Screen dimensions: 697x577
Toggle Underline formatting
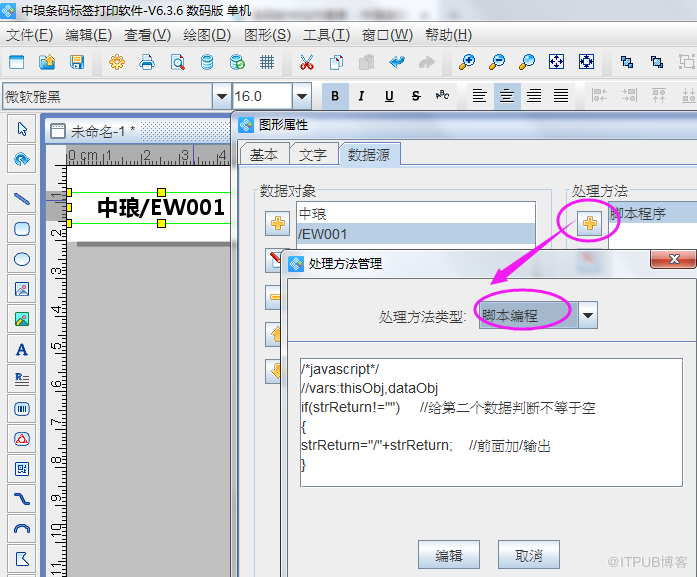(389, 96)
